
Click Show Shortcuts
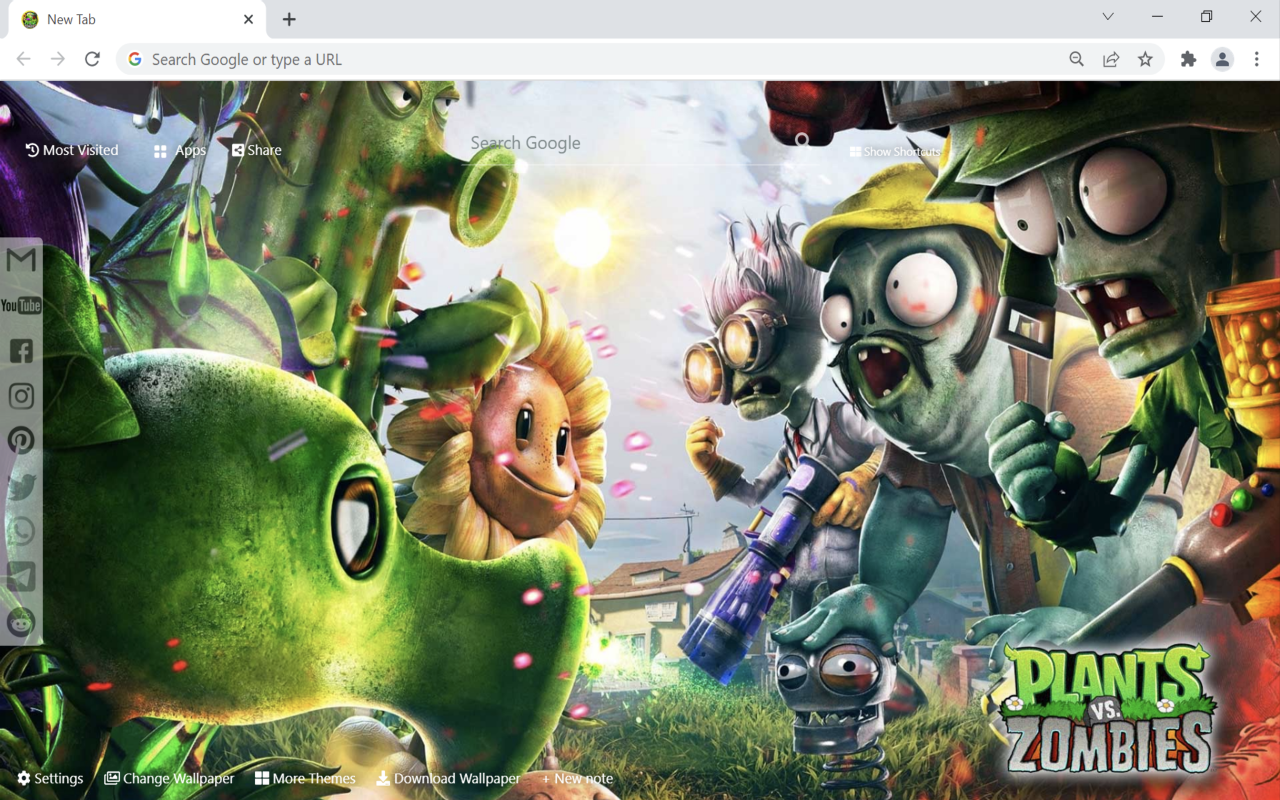coord(896,152)
